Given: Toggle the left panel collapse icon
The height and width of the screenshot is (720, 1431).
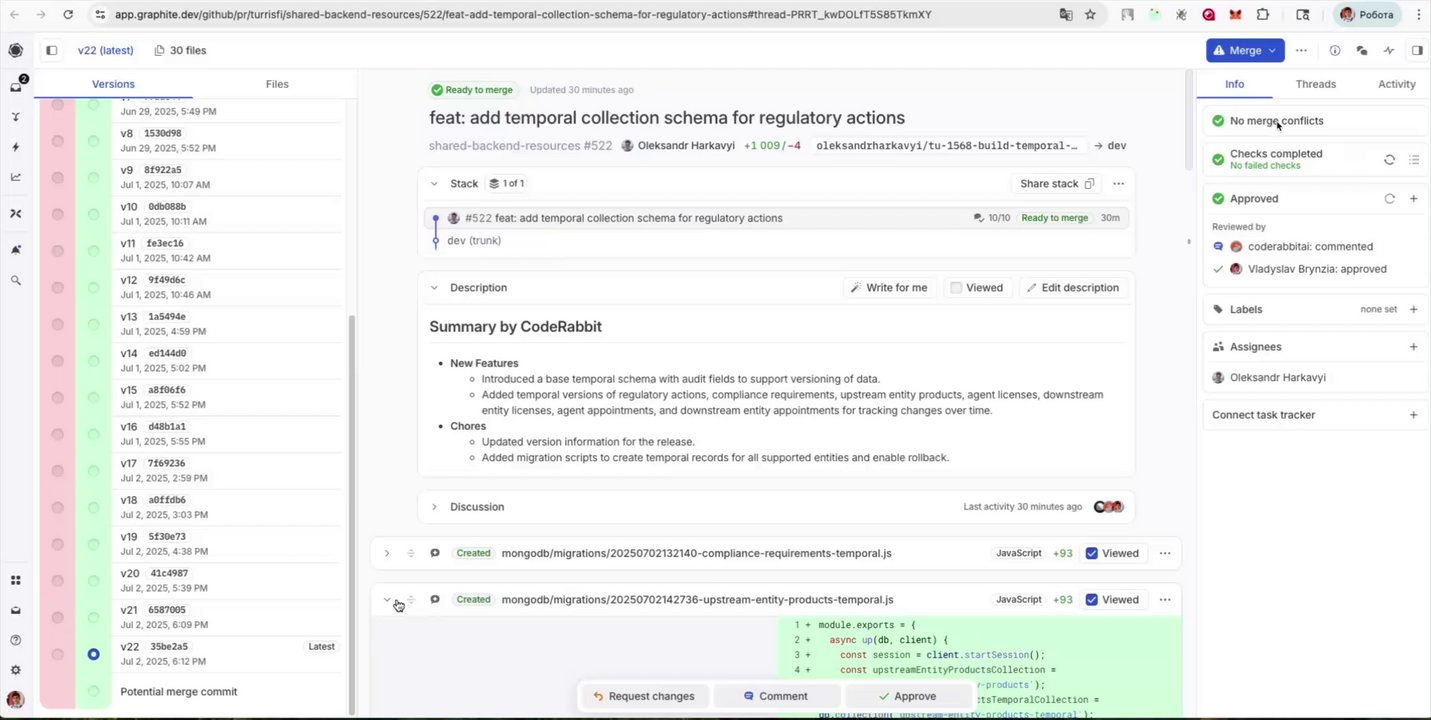Looking at the screenshot, I should pyautogui.click(x=52, y=51).
